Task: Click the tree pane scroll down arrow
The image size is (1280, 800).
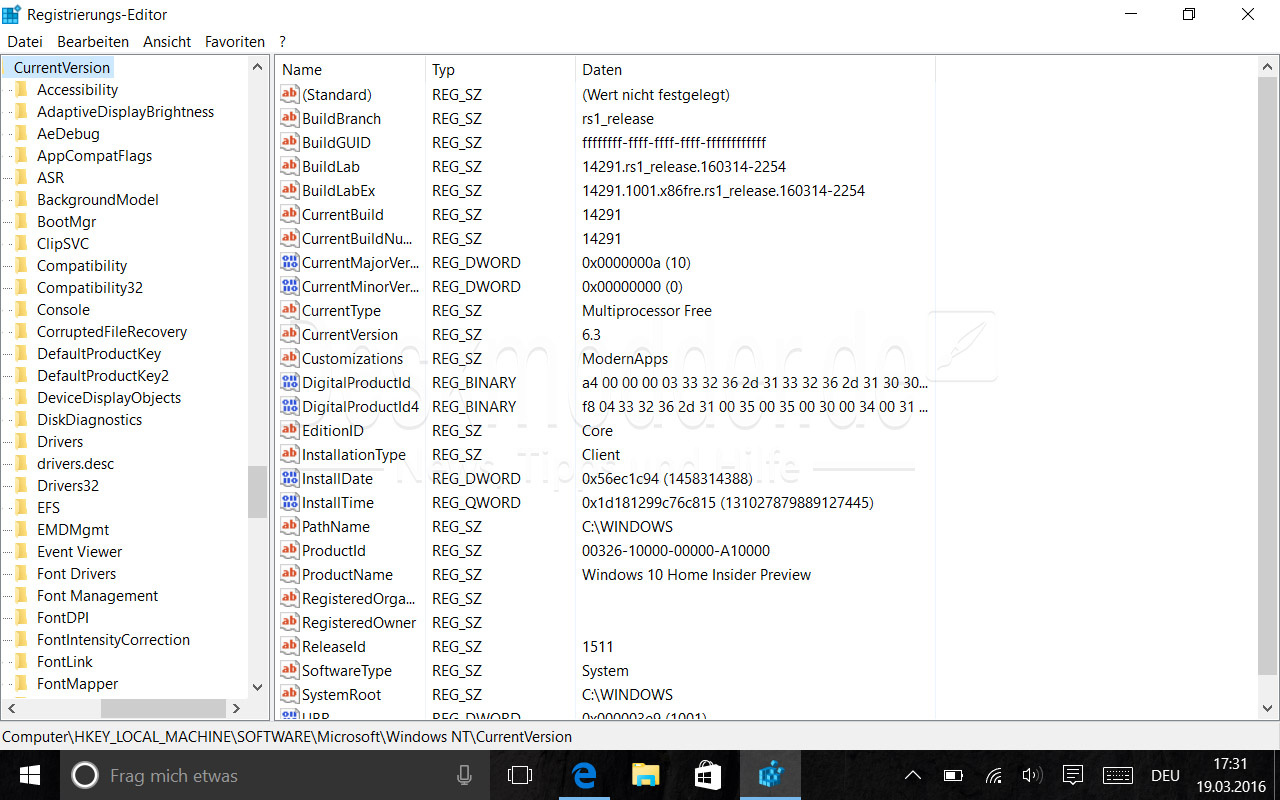Action: (x=258, y=689)
